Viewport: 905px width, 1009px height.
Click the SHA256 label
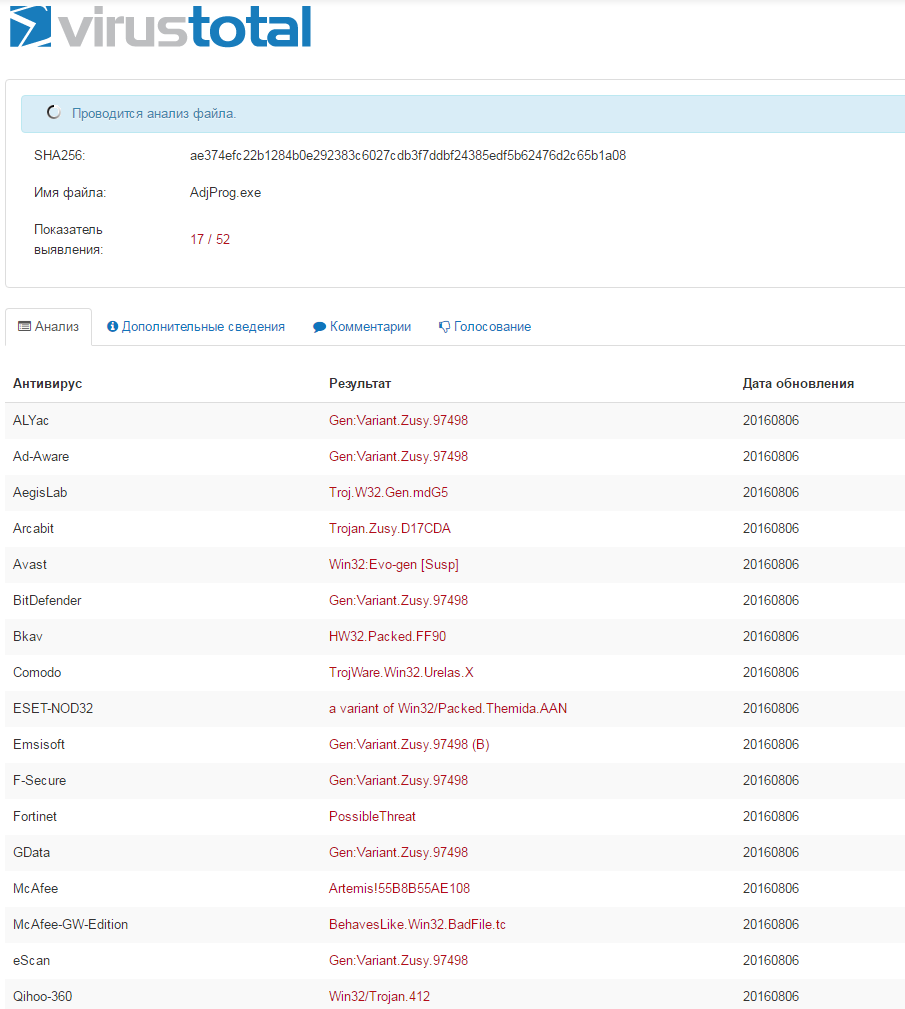pos(60,155)
